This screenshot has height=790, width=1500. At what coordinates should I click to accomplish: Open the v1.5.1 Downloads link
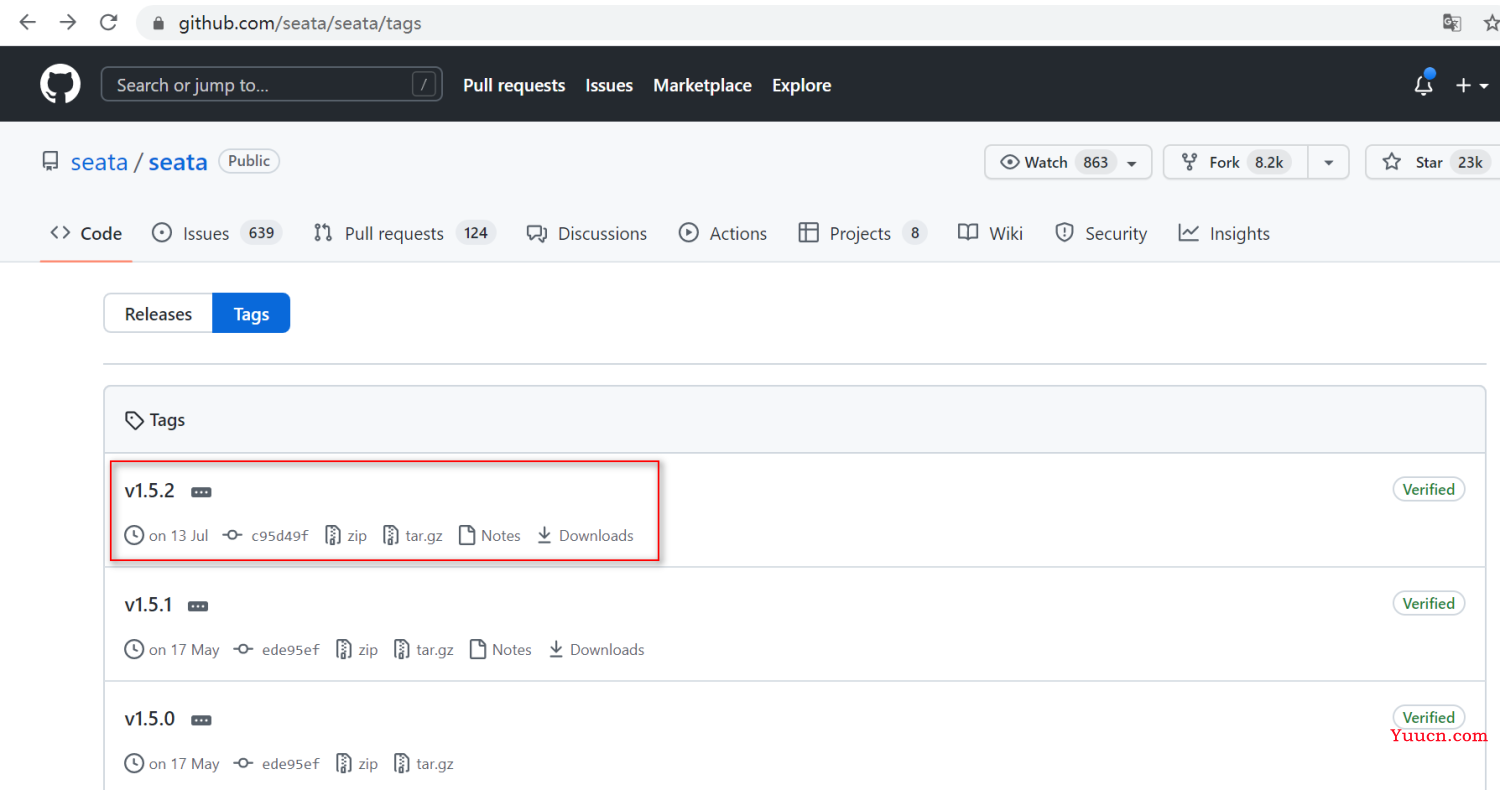tap(596, 650)
